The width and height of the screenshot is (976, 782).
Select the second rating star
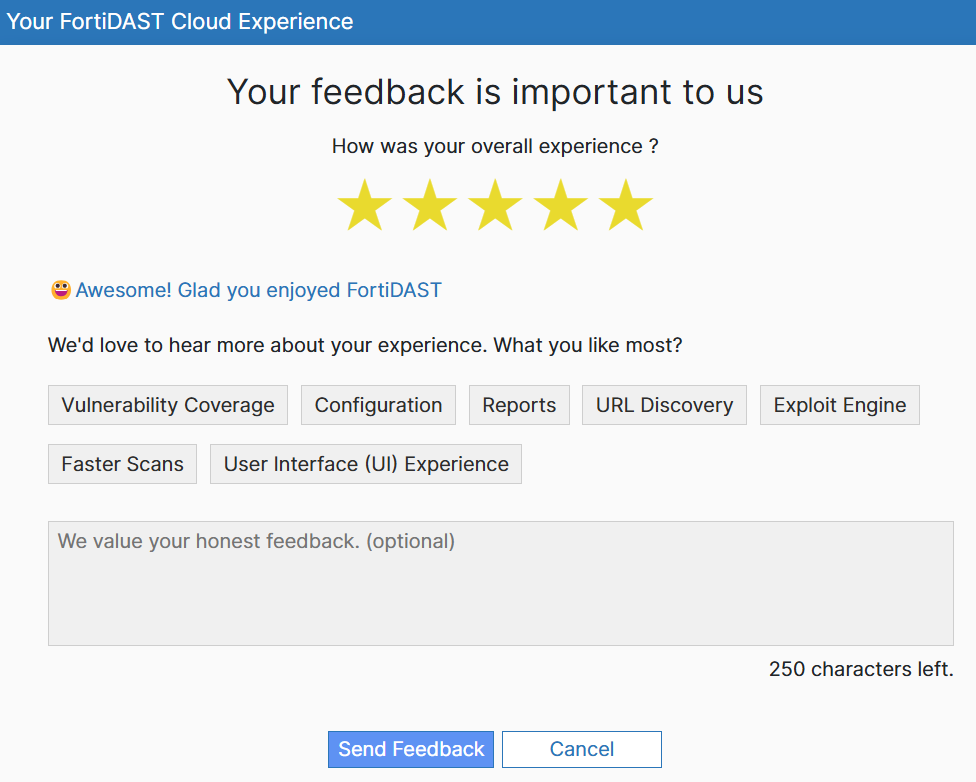[430, 207]
